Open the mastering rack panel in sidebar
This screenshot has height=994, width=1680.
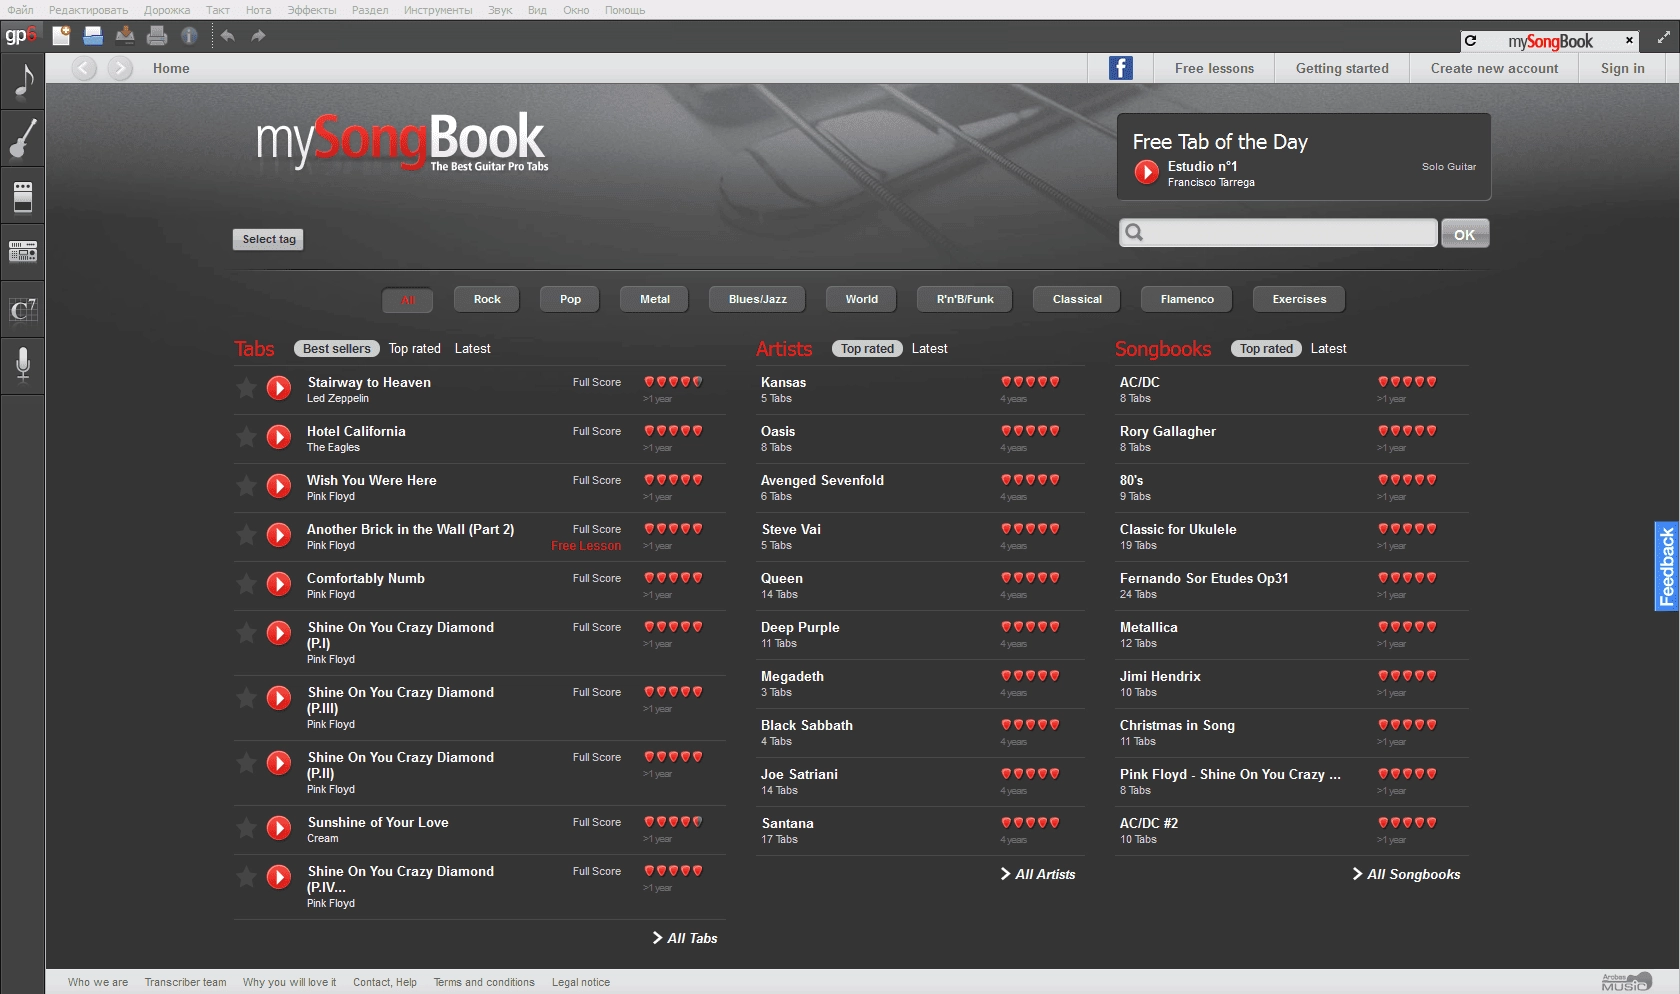click(x=23, y=252)
